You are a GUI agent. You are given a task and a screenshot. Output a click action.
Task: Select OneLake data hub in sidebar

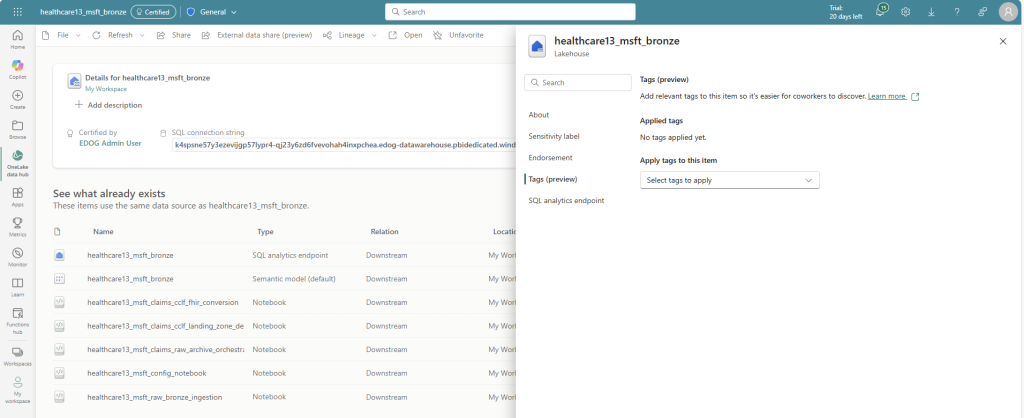[x=18, y=163]
